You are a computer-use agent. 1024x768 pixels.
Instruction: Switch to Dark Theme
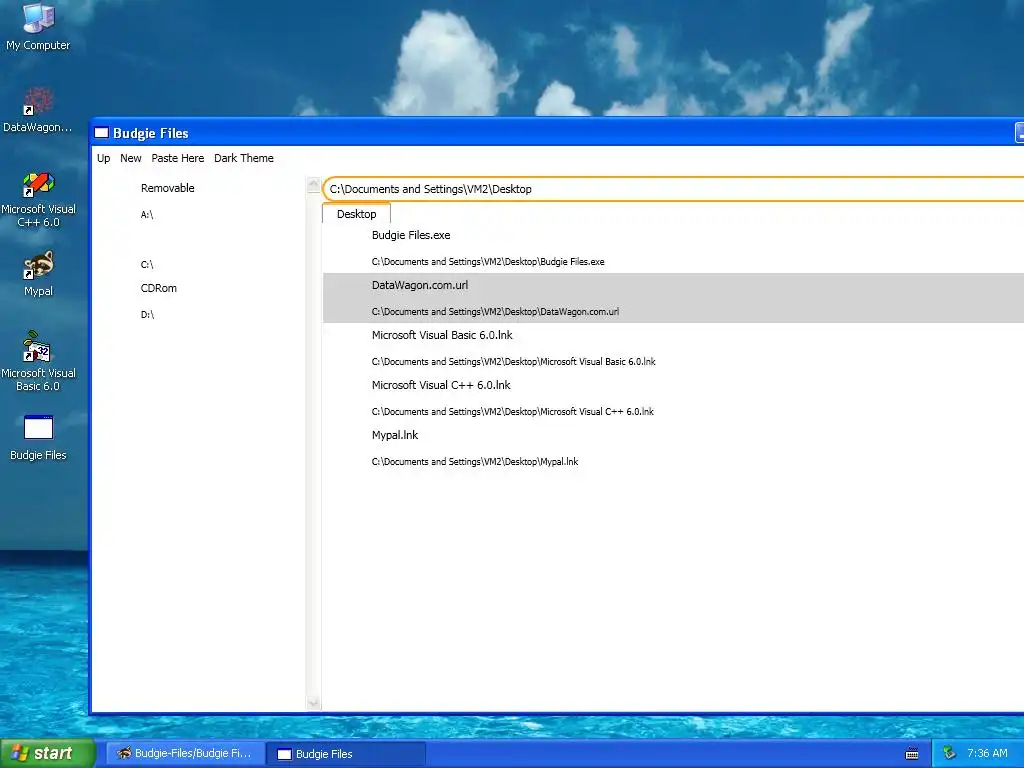(x=244, y=158)
